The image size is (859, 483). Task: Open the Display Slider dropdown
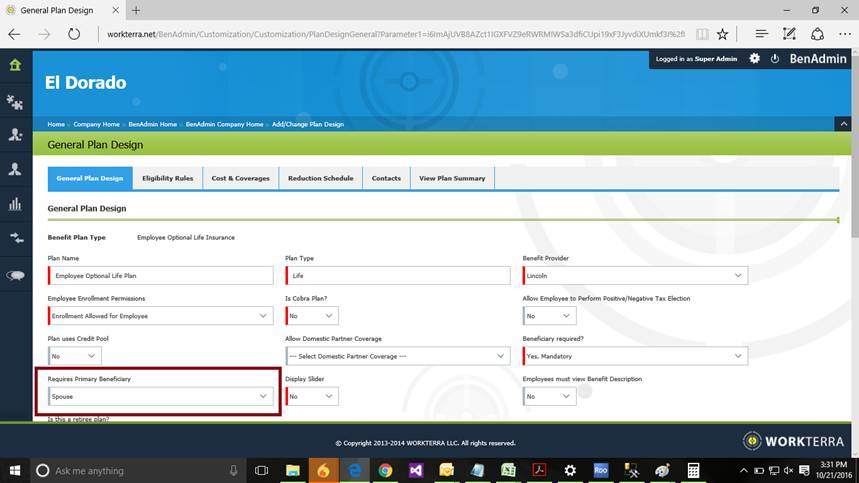click(x=312, y=396)
